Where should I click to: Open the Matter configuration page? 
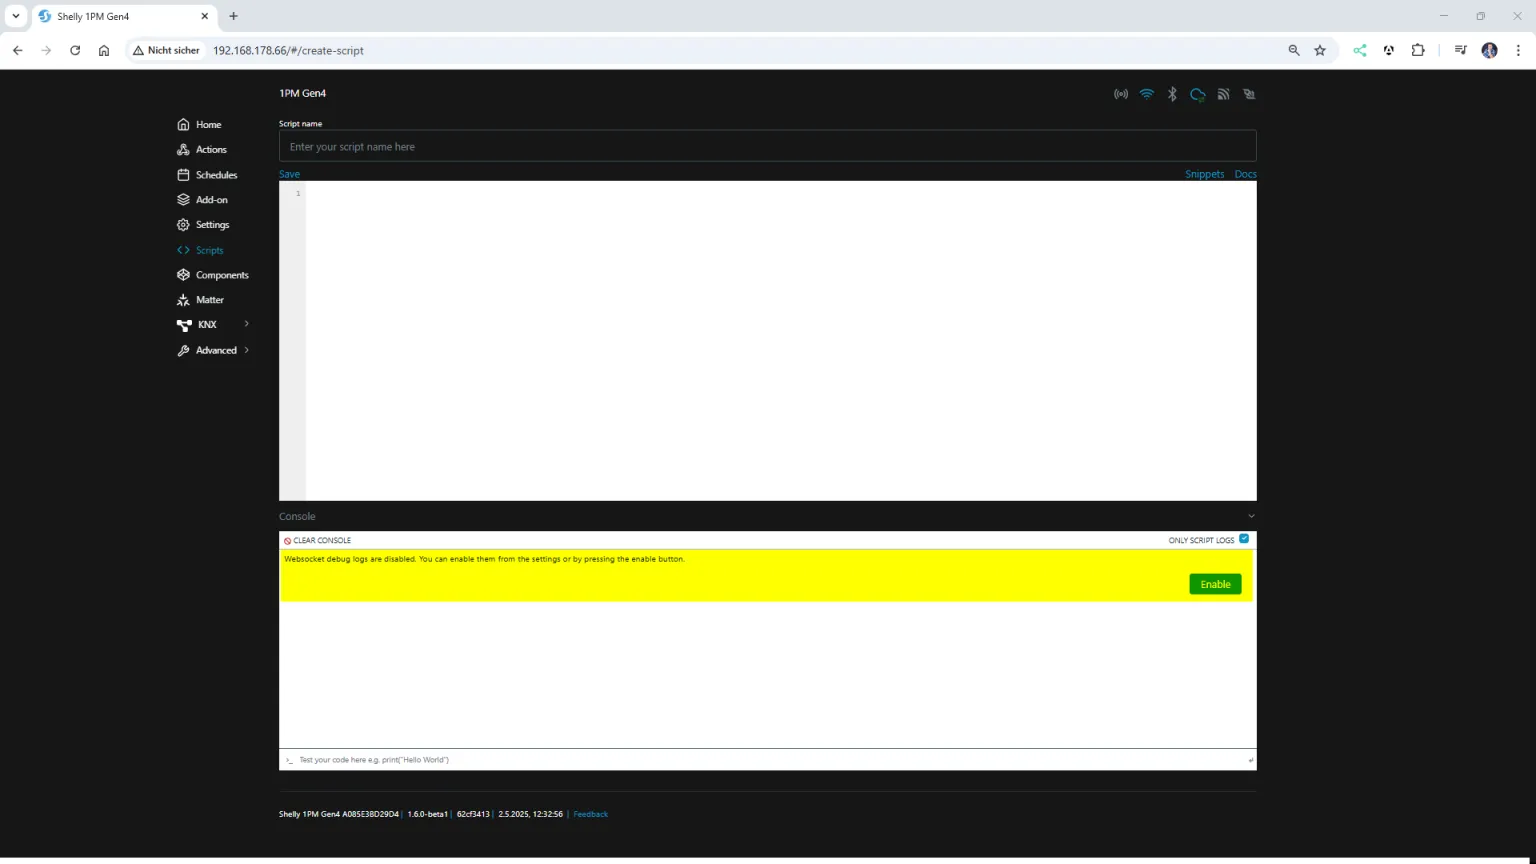click(209, 299)
